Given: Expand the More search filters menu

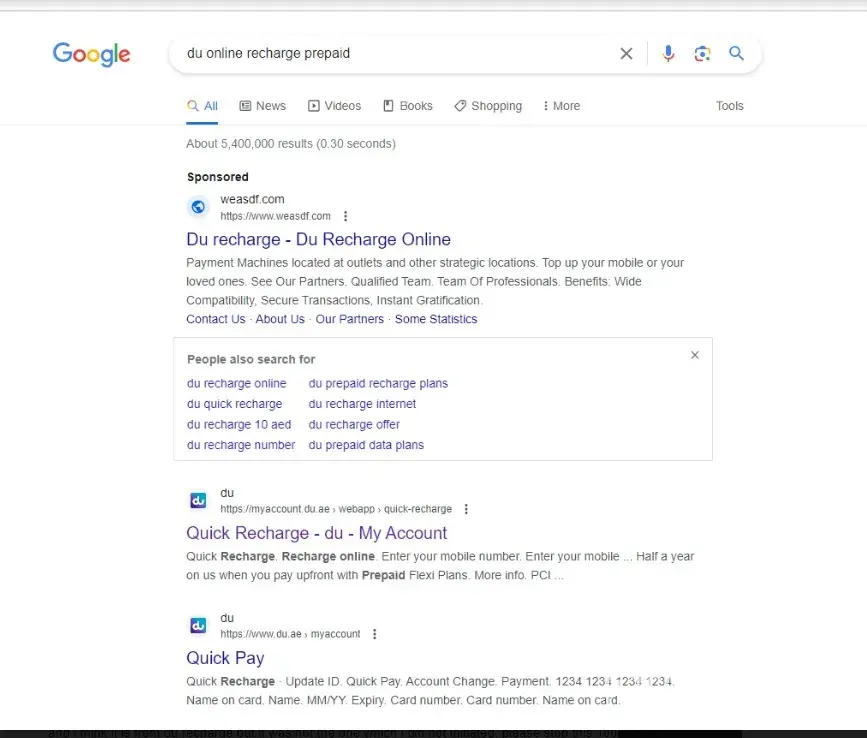Looking at the screenshot, I should [561, 106].
